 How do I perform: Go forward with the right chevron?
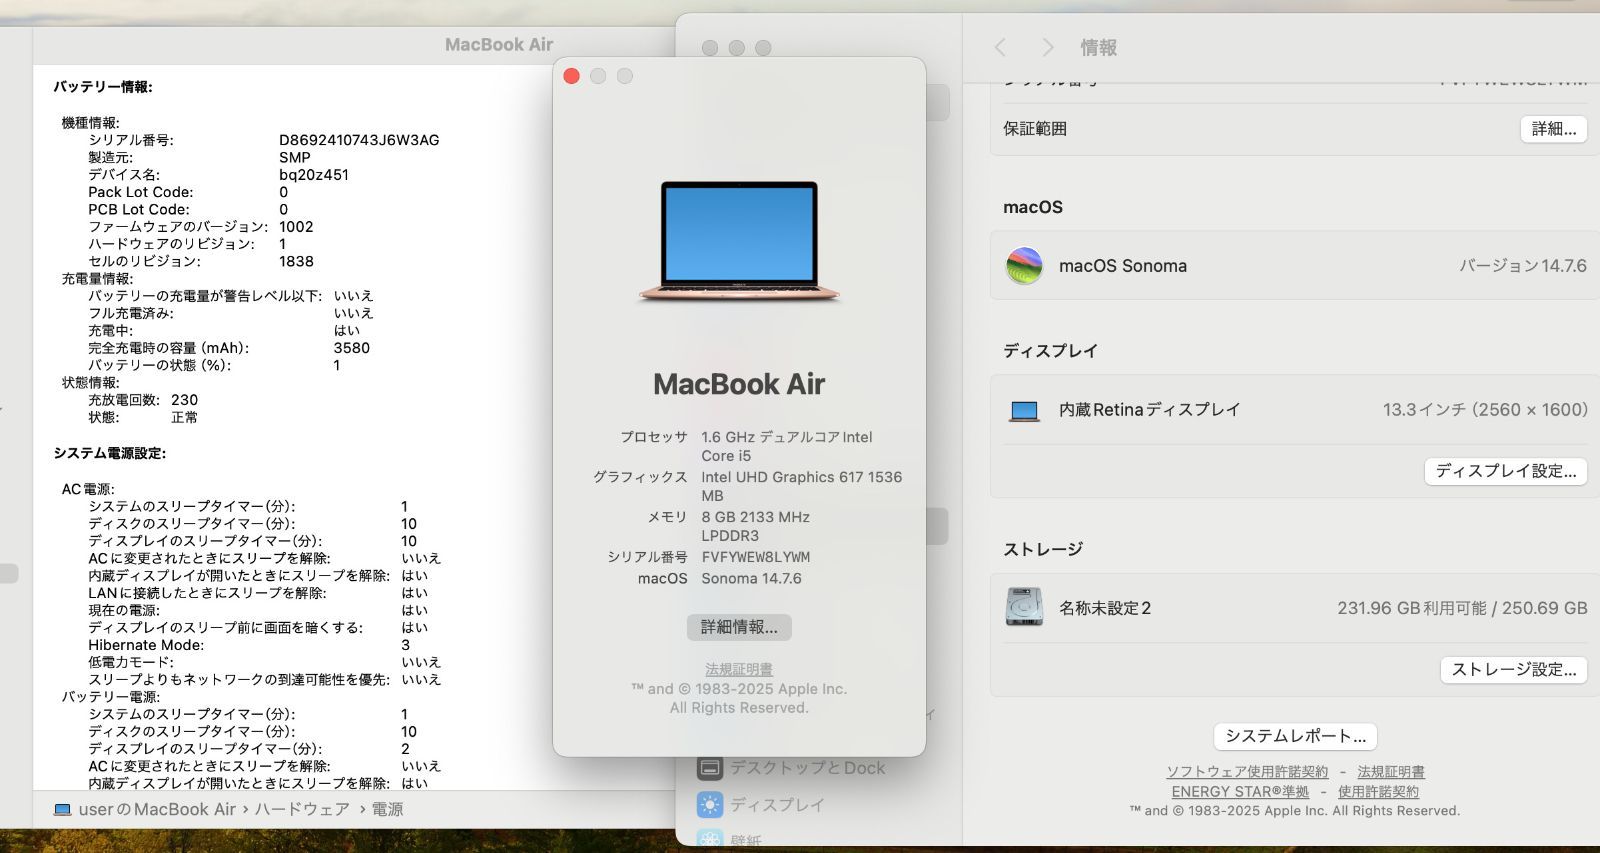[1047, 48]
